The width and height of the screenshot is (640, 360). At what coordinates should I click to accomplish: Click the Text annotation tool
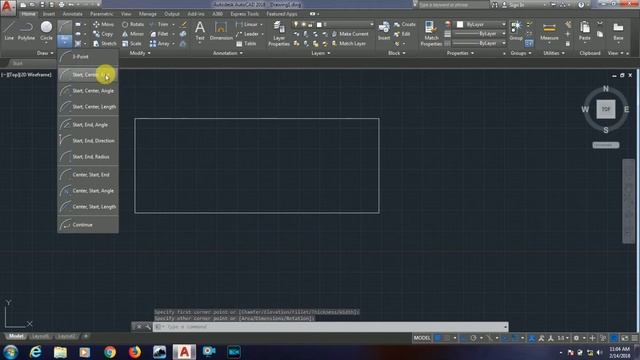tap(200, 31)
